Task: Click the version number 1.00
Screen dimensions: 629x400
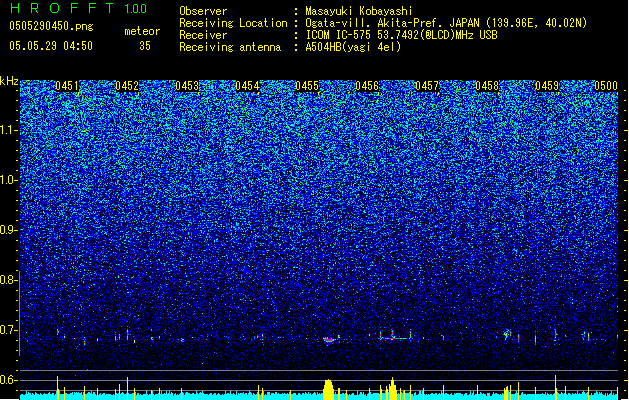Action: (x=135, y=8)
